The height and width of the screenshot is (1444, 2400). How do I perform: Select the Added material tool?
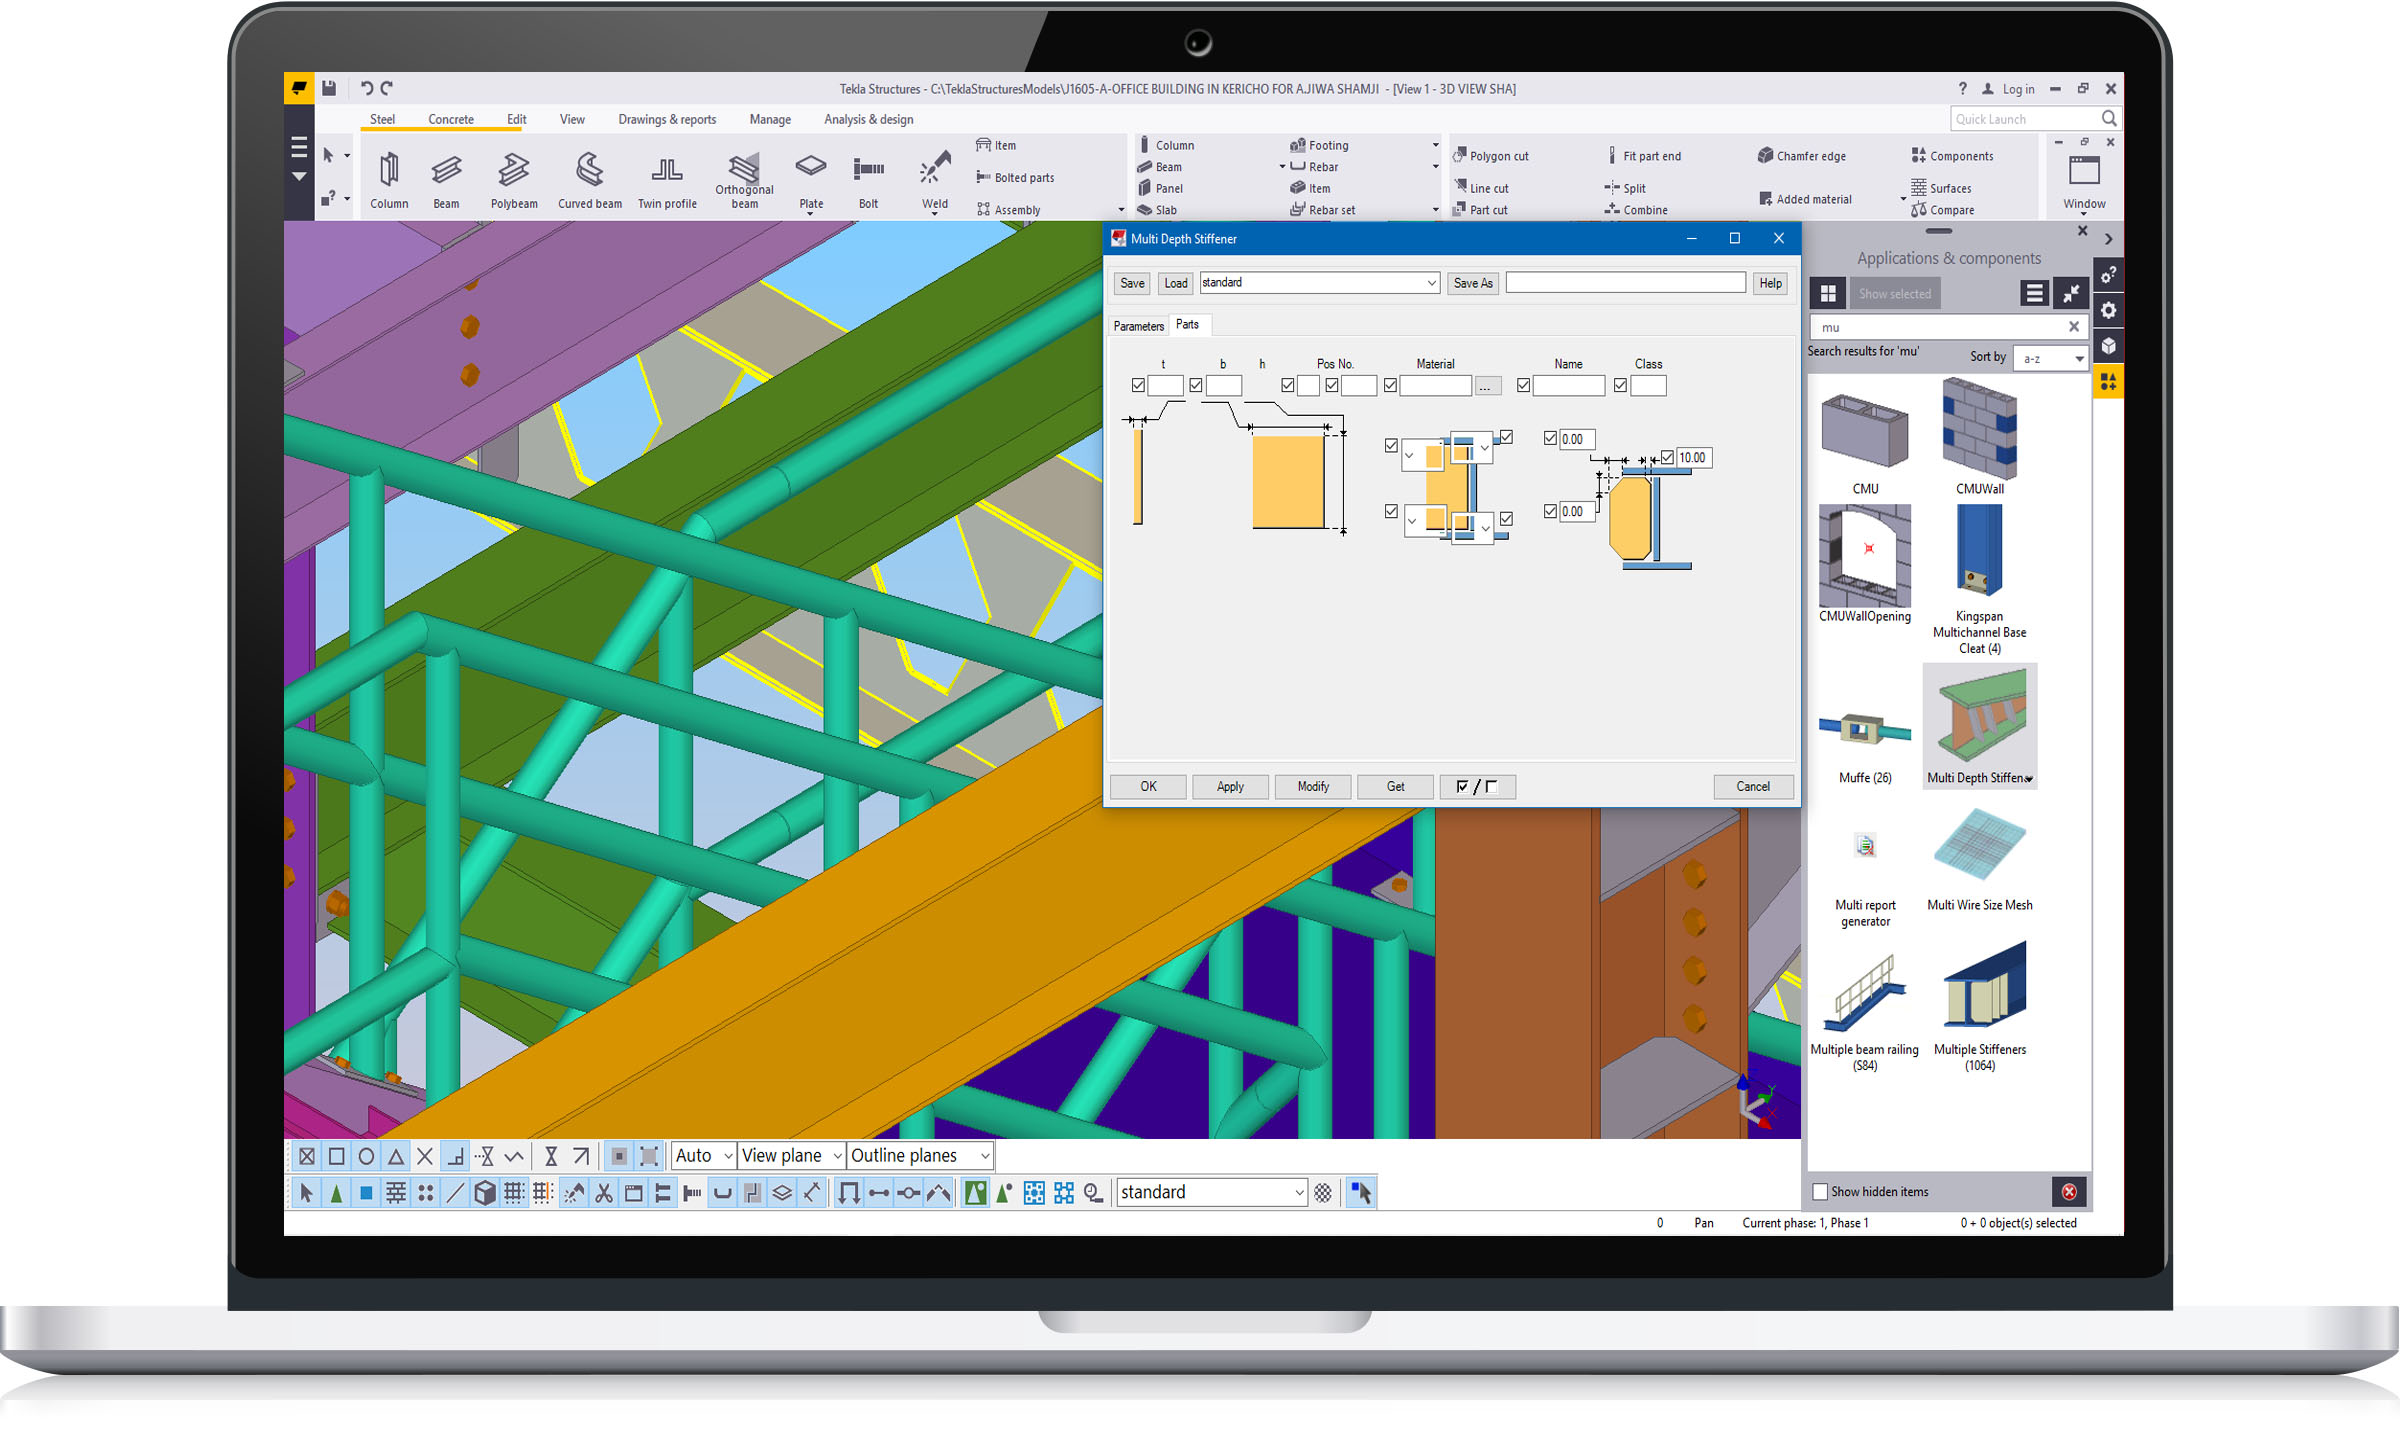1805,199
